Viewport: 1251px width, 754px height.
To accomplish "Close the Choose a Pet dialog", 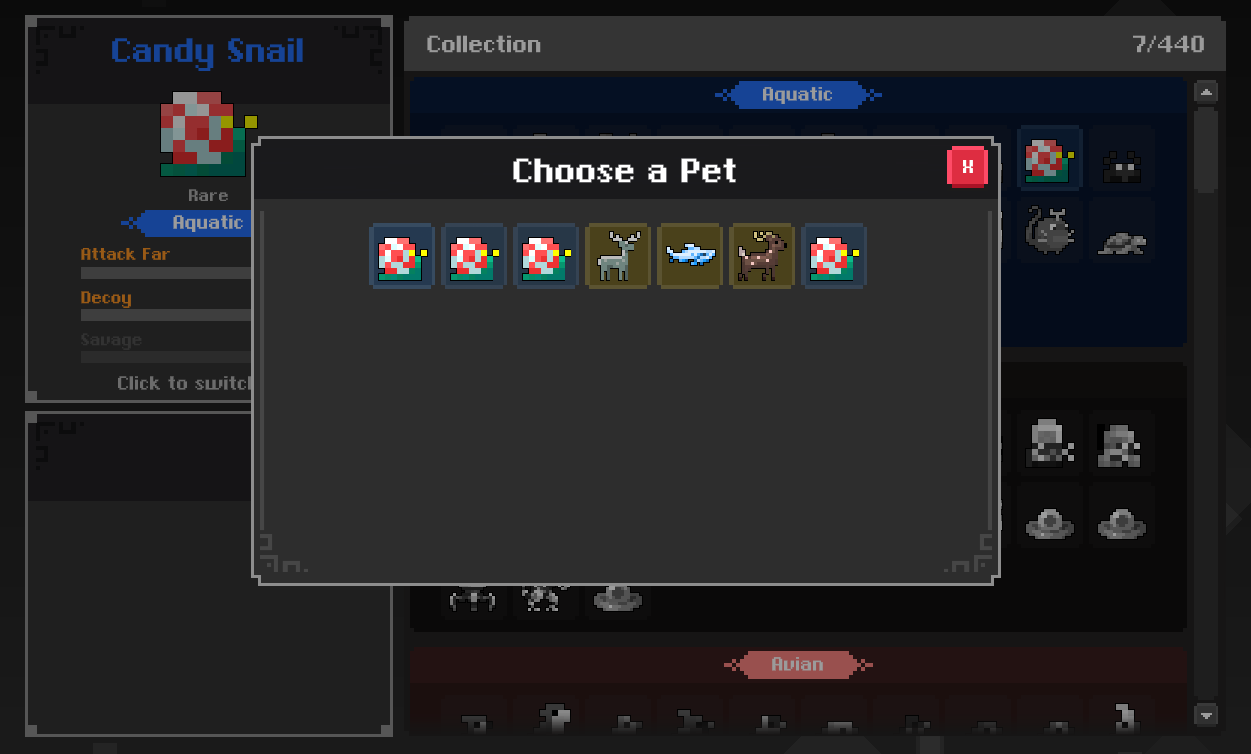I will (967, 167).
